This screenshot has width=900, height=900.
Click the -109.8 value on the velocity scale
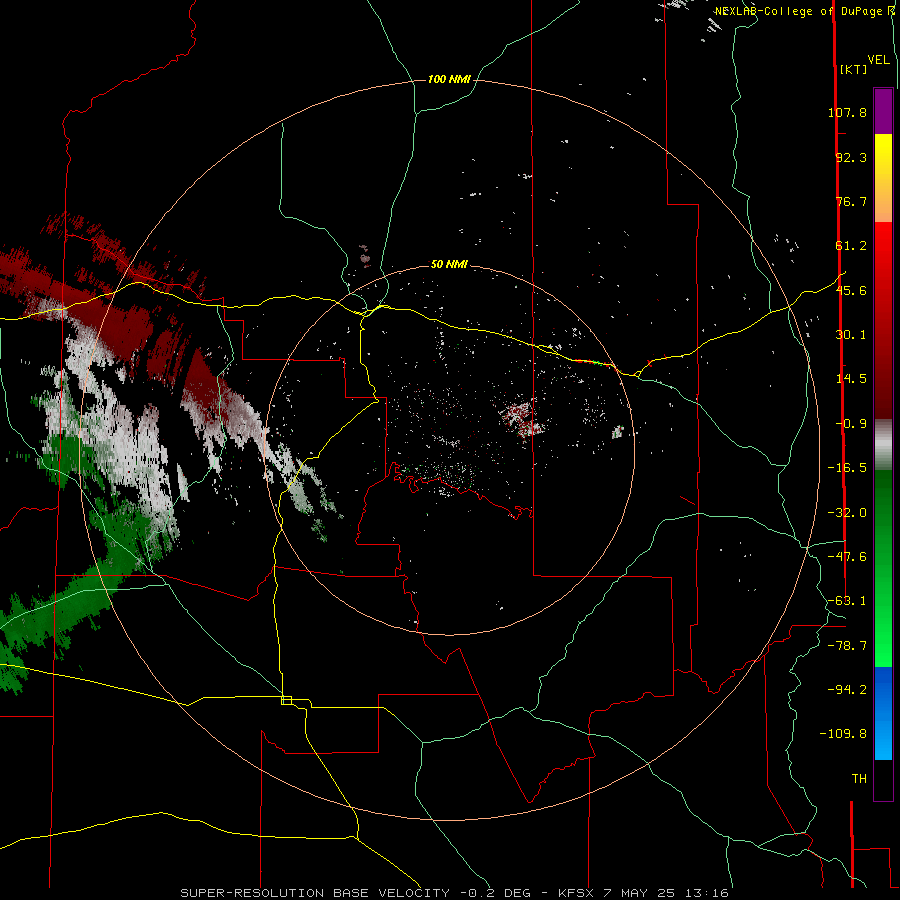[843, 734]
